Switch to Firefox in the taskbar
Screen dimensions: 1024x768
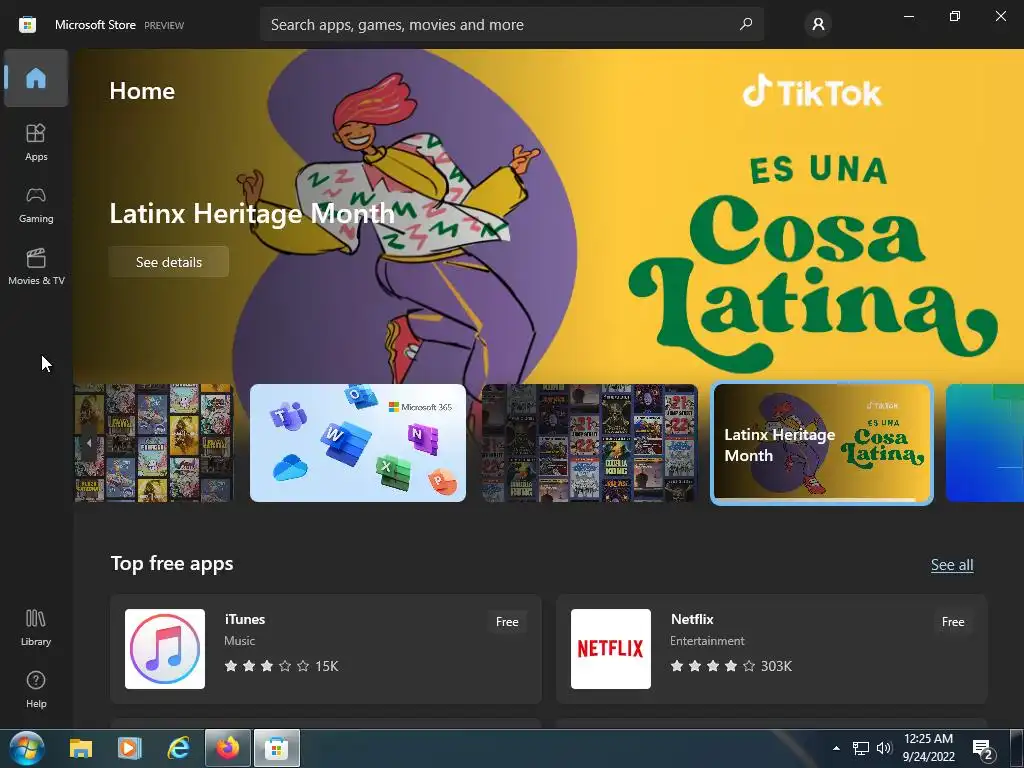click(x=228, y=748)
